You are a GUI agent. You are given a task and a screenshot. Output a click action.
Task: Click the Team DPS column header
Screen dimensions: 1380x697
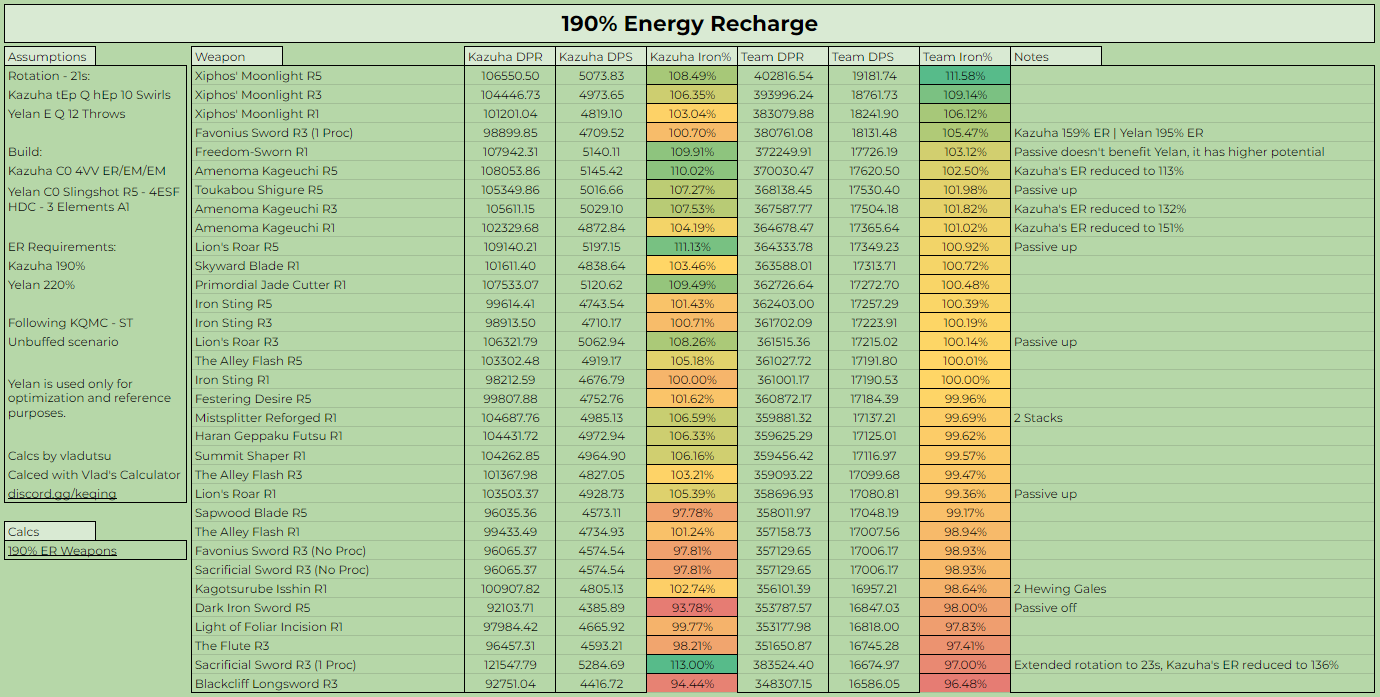click(x=873, y=57)
